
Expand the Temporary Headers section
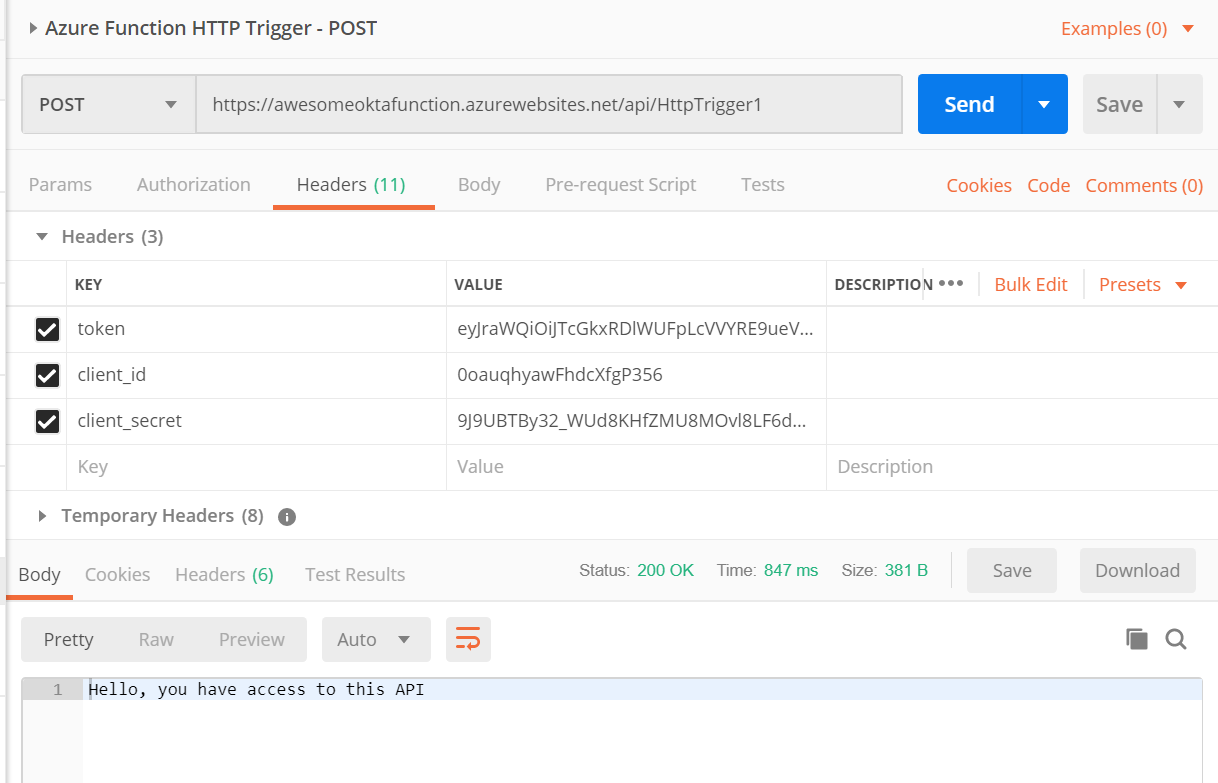[x=42, y=516]
